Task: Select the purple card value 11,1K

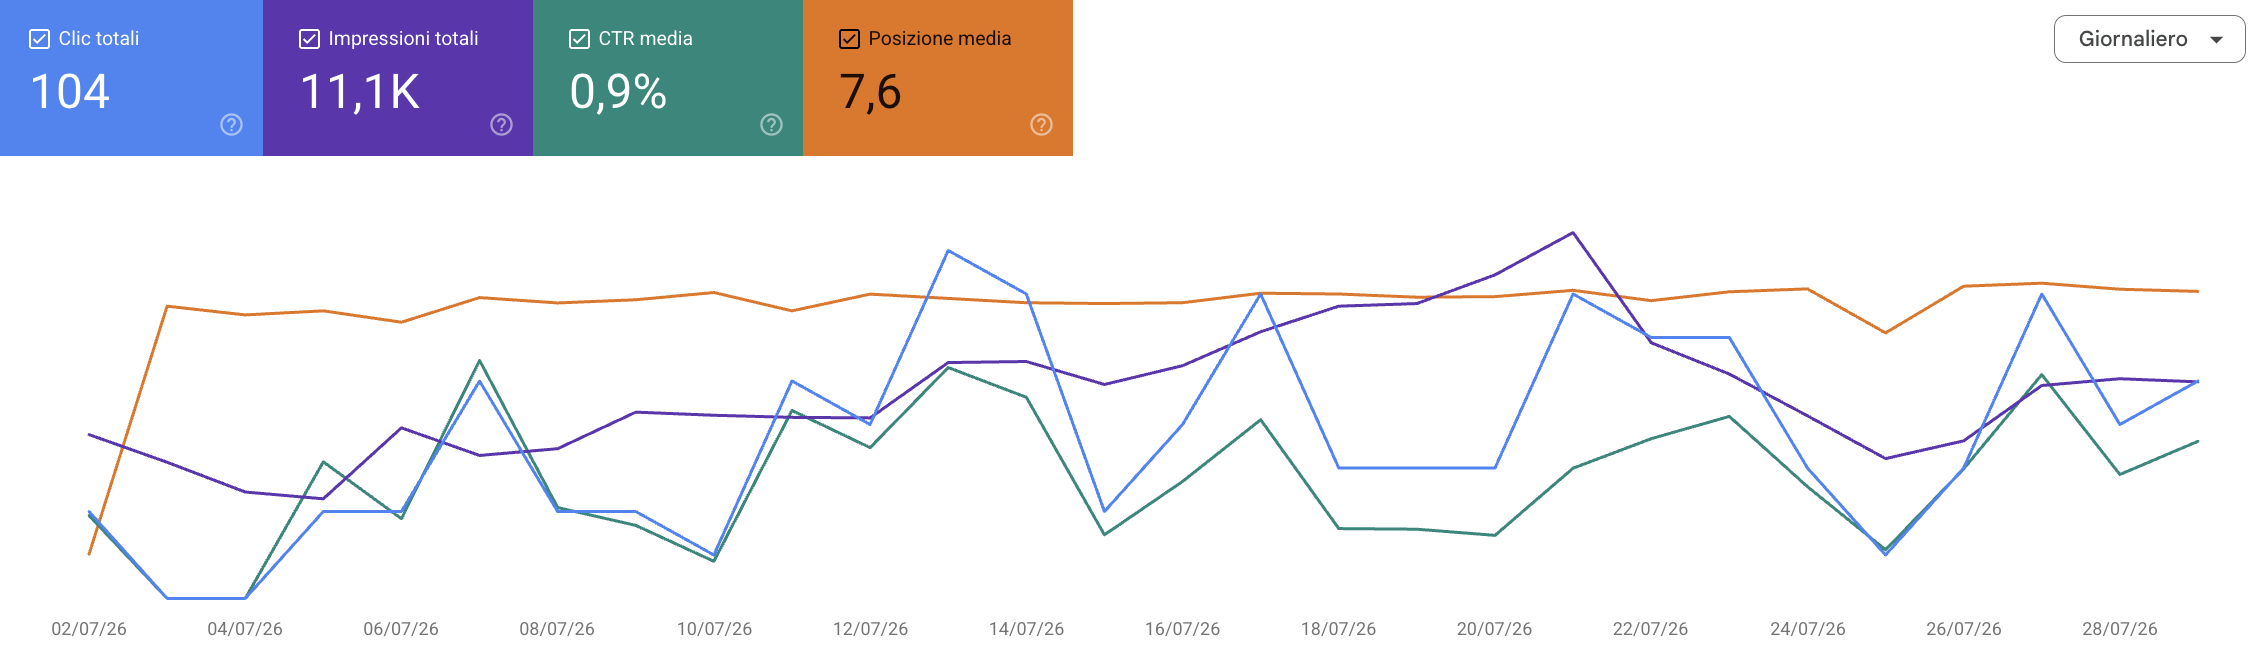Action: point(360,92)
